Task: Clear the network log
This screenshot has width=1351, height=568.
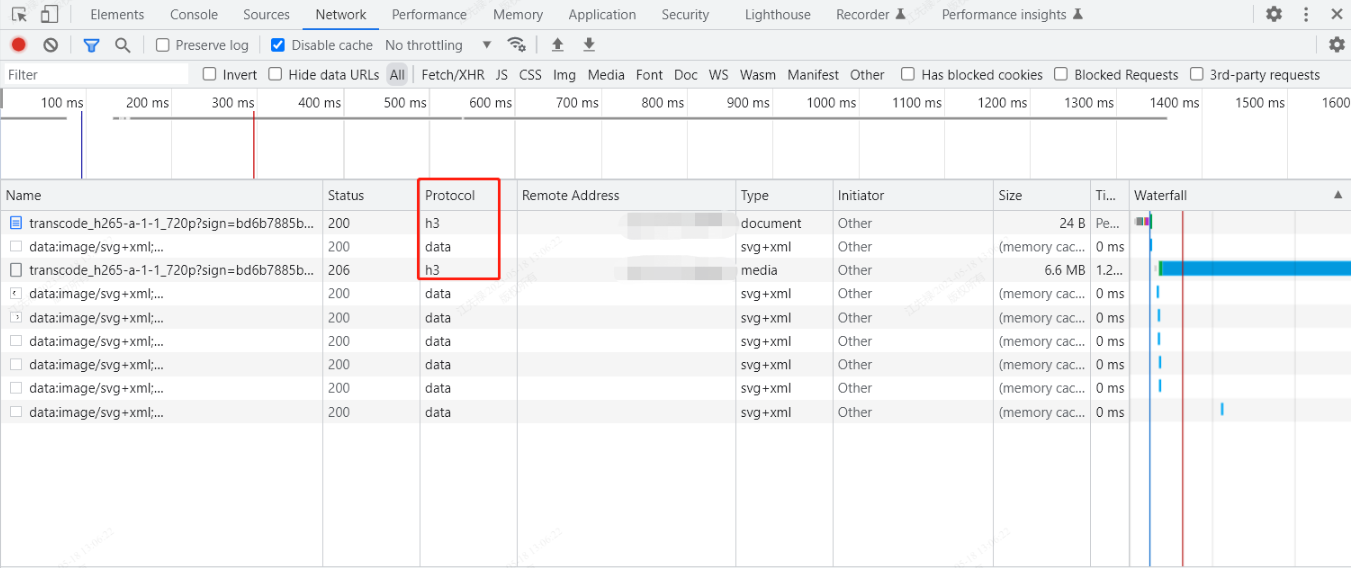Action: (x=50, y=45)
